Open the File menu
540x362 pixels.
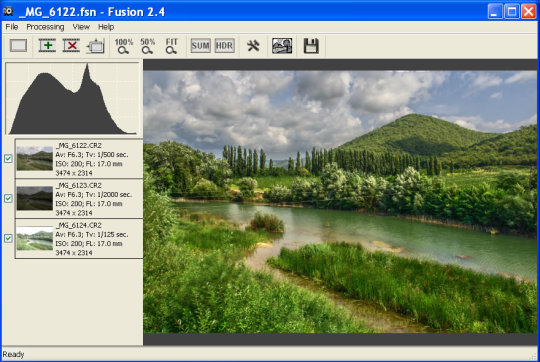tap(12, 27)
